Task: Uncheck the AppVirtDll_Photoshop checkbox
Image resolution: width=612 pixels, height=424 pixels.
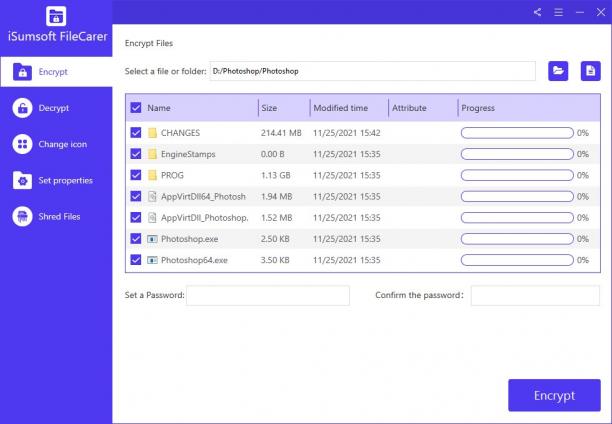Action: (x=136, y=217)
